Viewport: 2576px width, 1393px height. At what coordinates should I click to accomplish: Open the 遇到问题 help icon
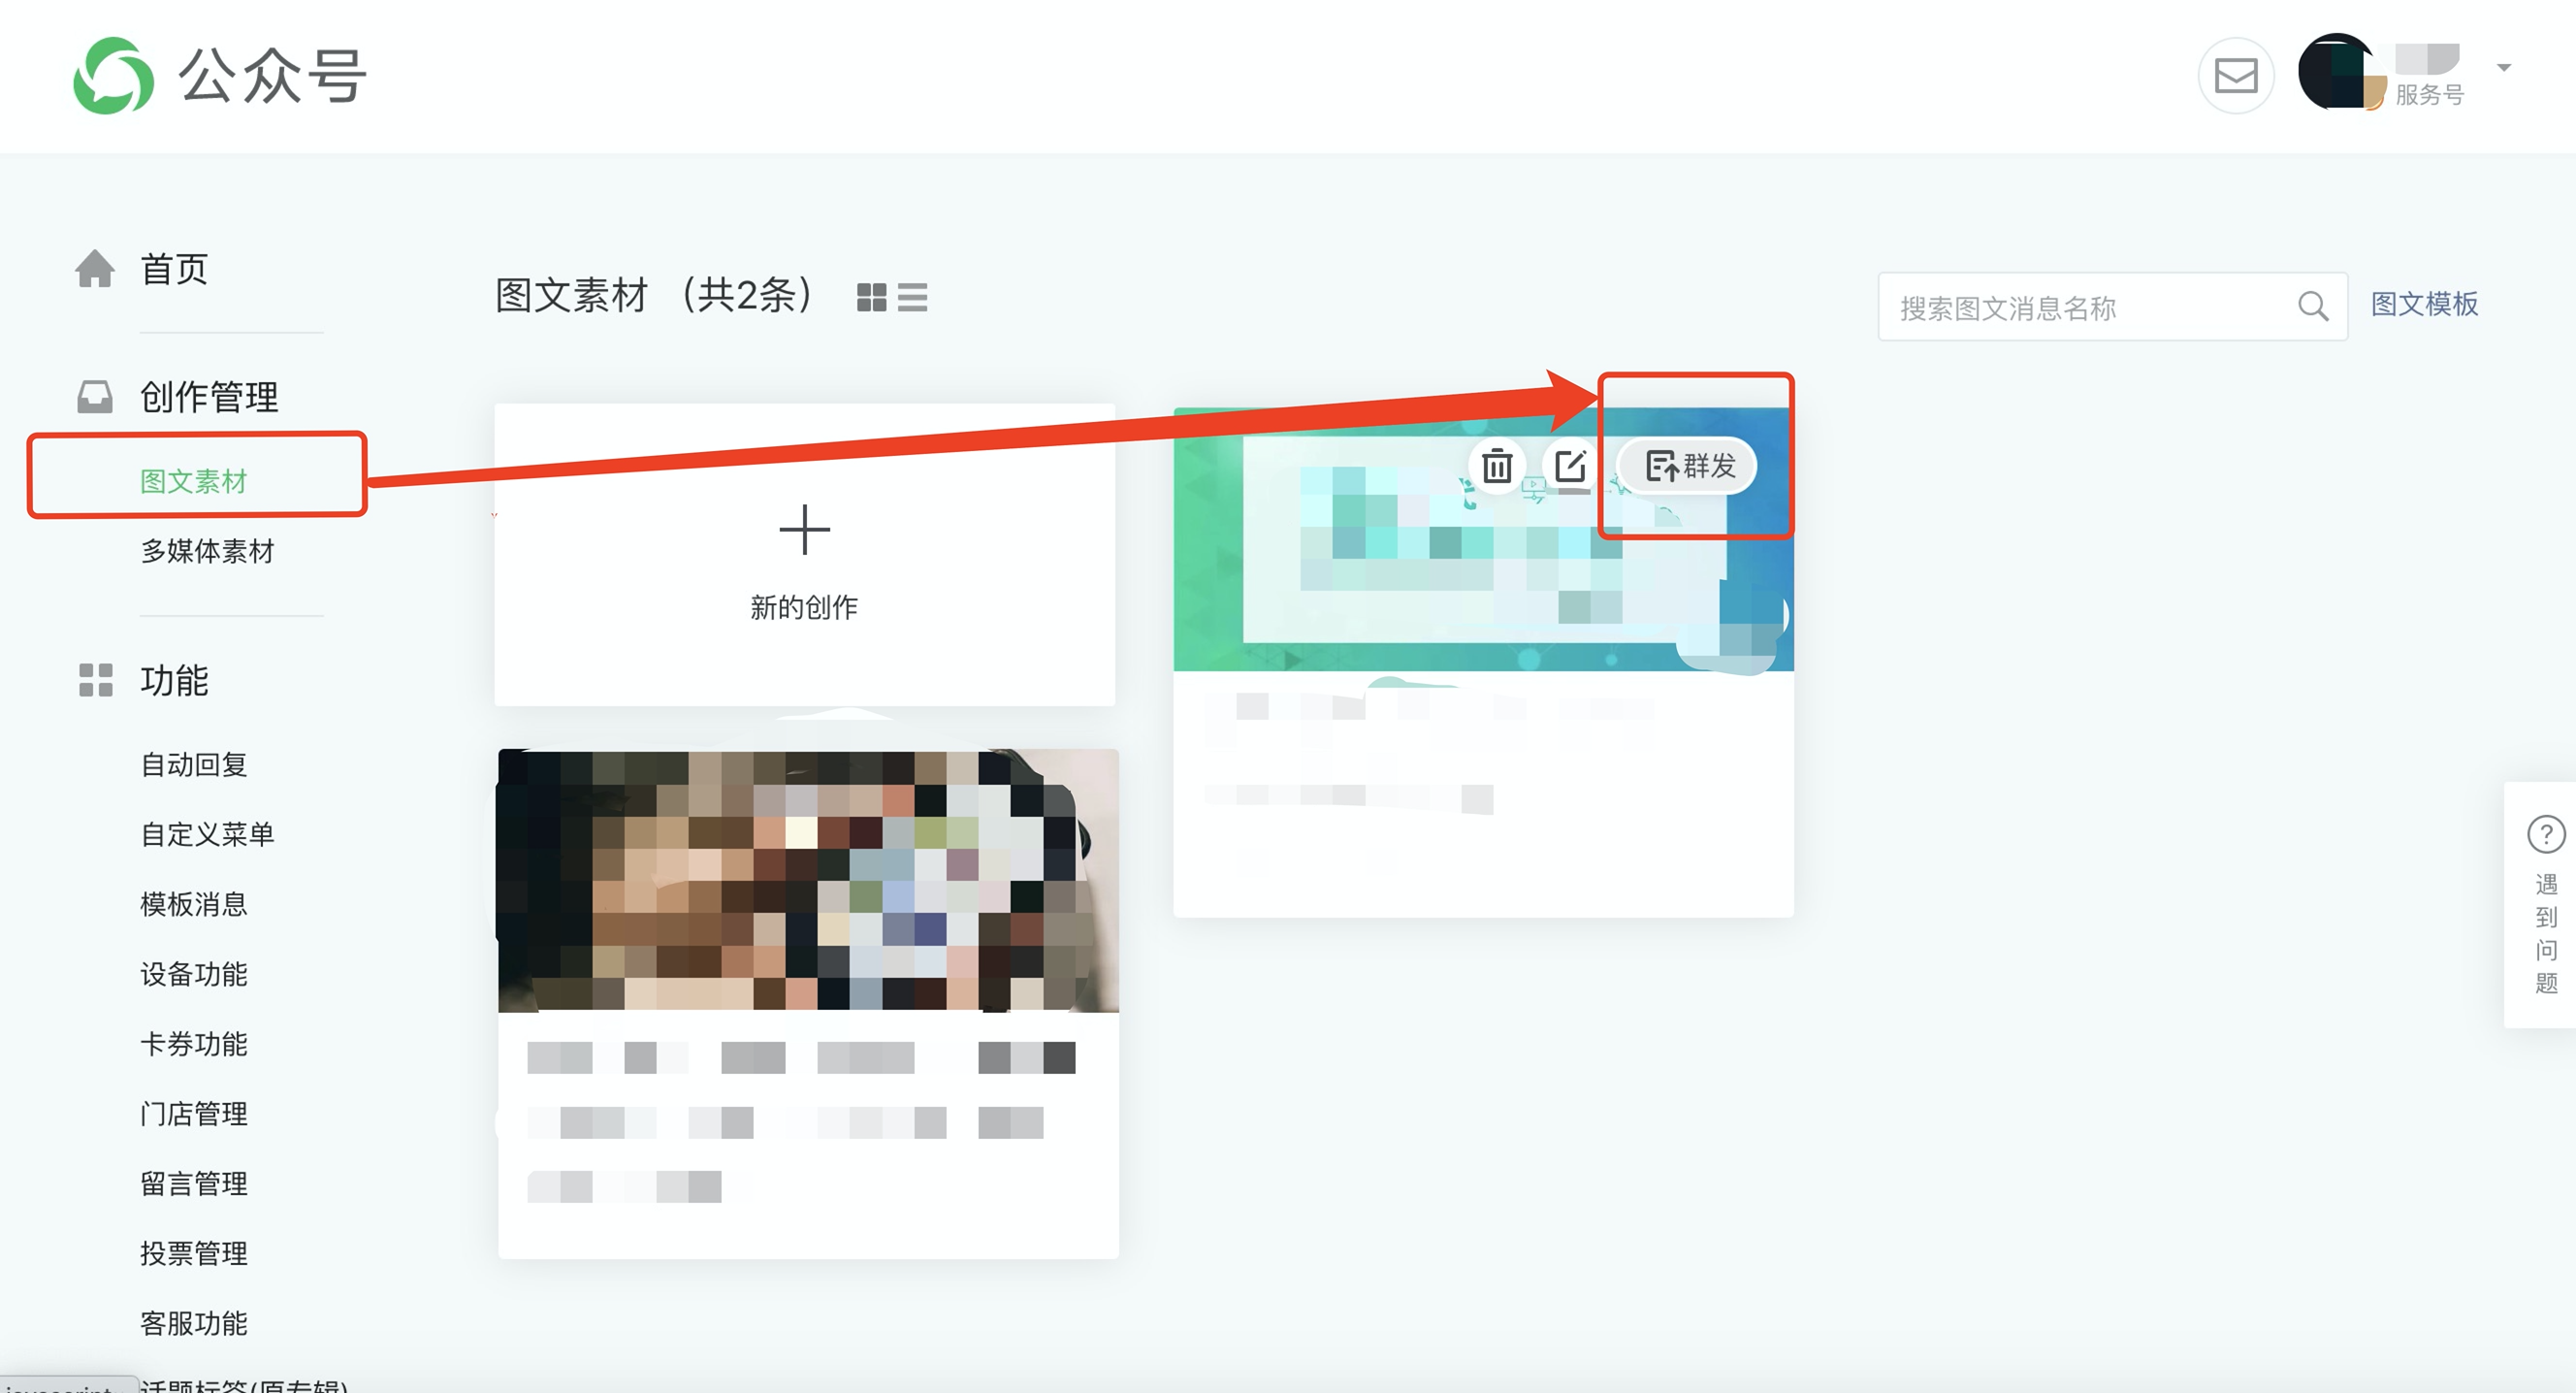click(2545, 834)
